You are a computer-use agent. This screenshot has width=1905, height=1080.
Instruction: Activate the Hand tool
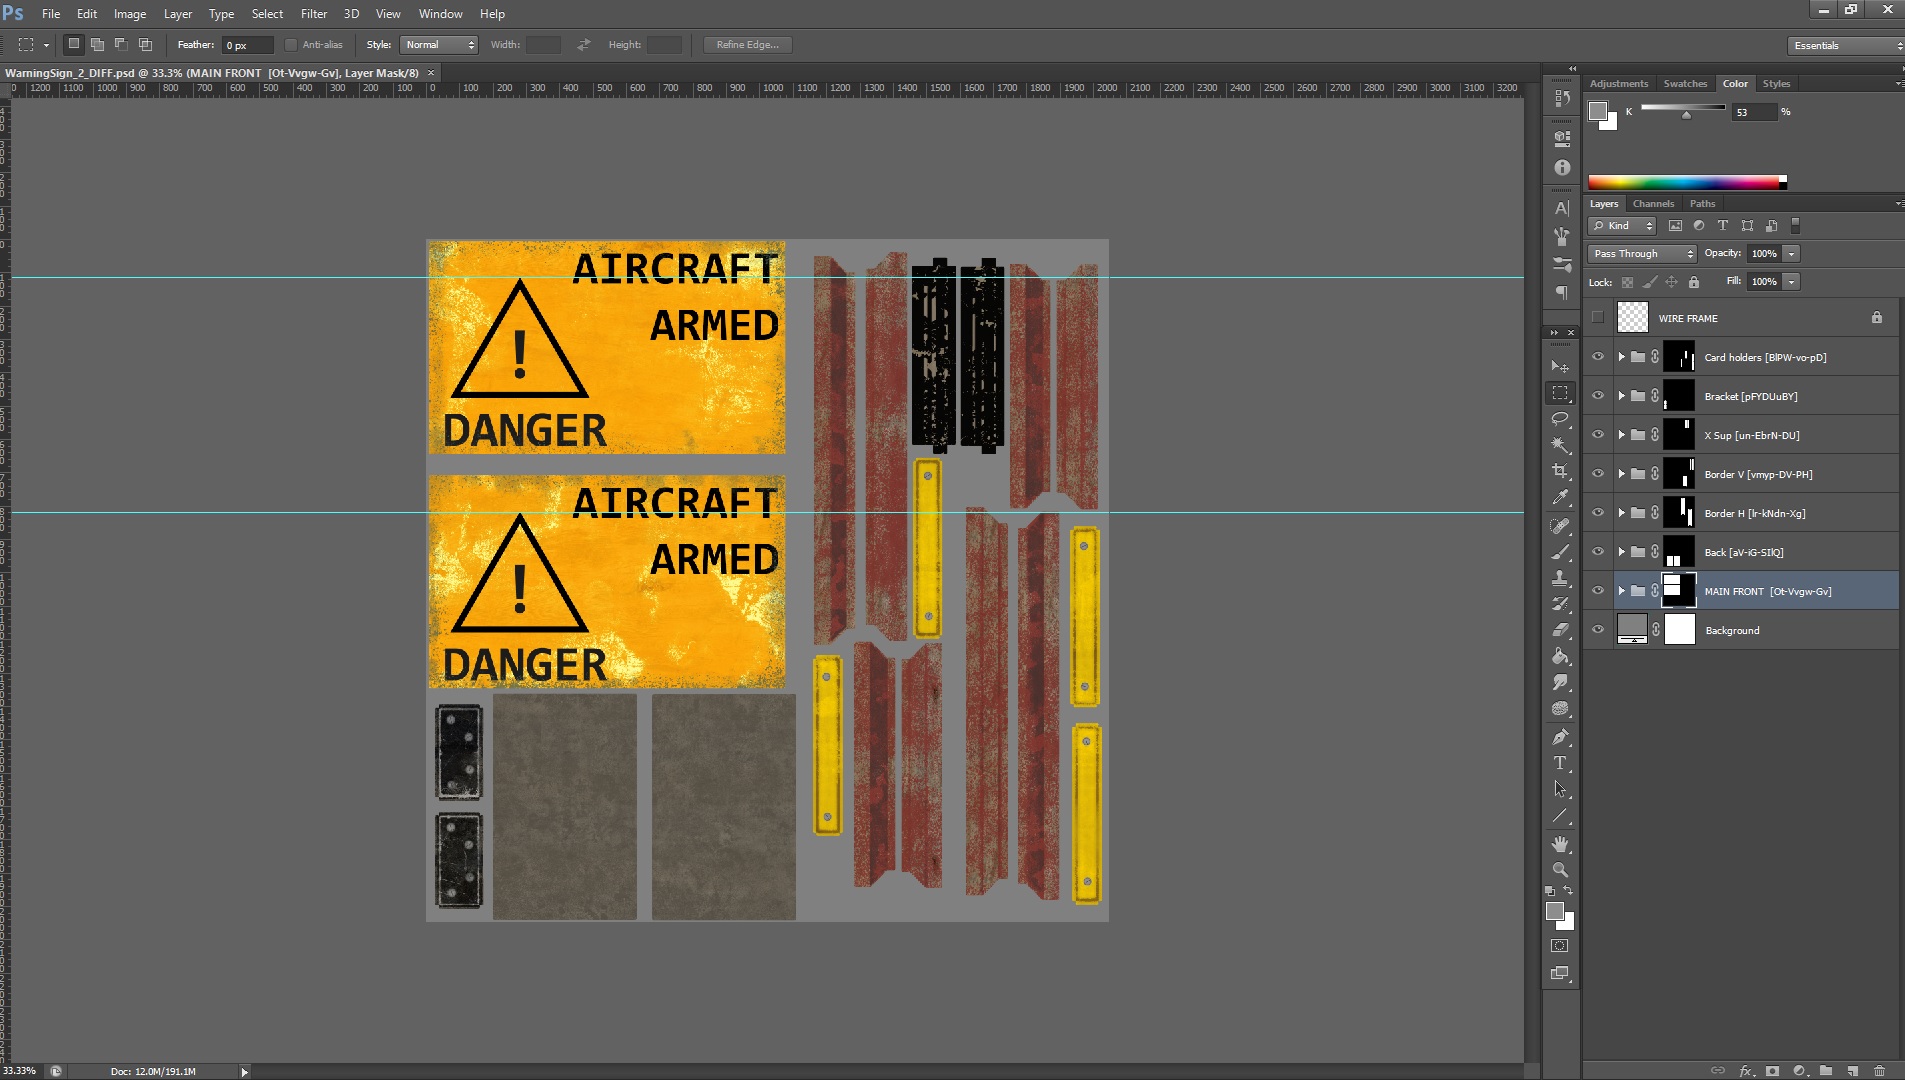pos(1560,844)
